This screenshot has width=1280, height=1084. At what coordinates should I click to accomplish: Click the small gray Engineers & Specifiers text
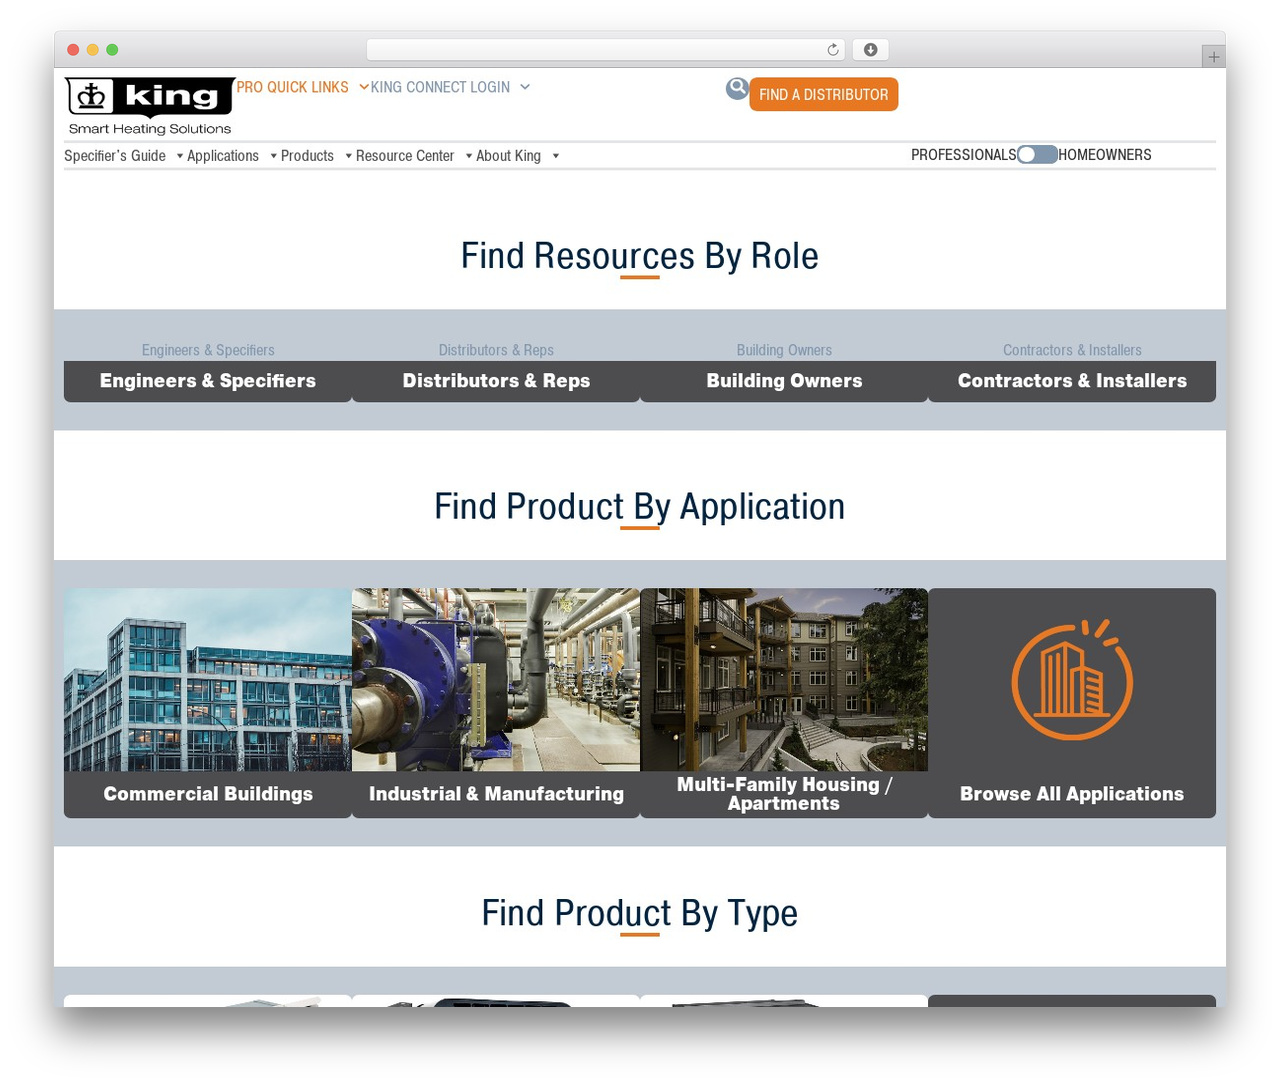click(208, 350)
